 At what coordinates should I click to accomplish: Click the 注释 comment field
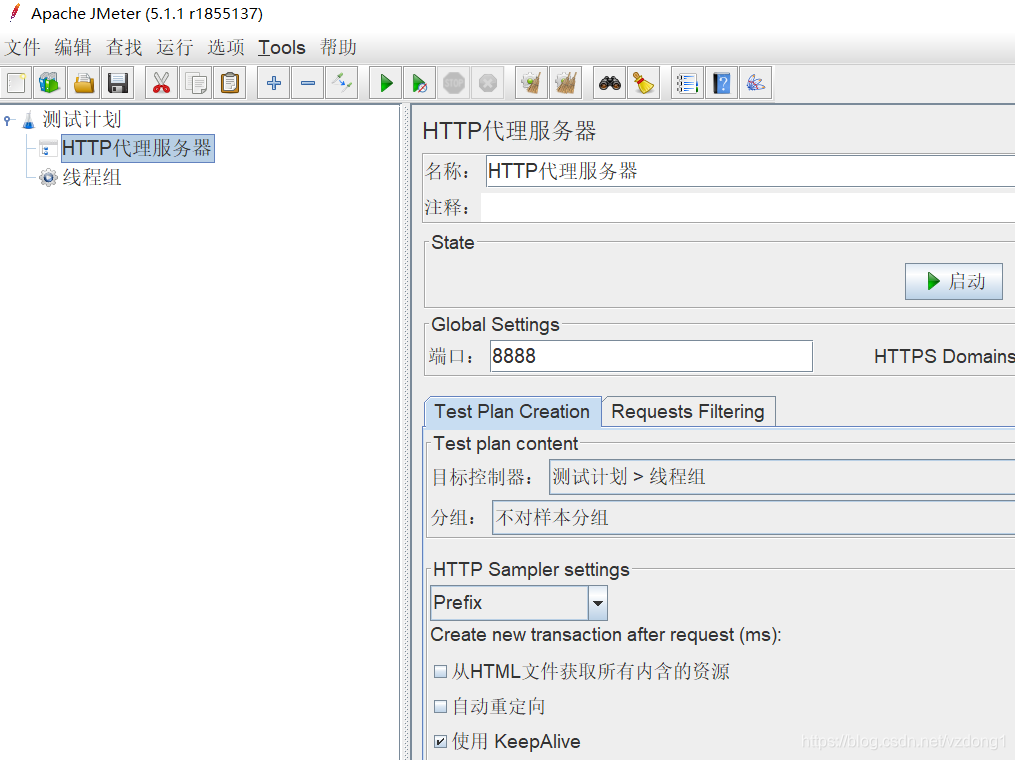point(748,207)
